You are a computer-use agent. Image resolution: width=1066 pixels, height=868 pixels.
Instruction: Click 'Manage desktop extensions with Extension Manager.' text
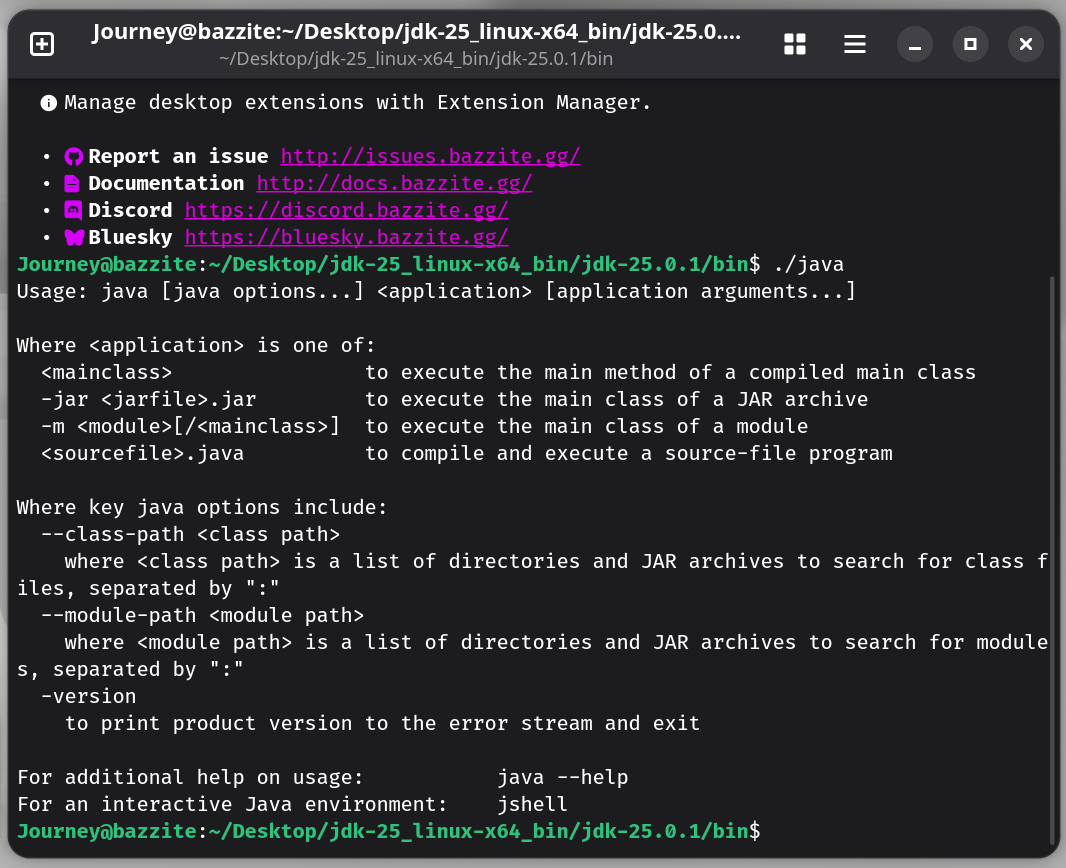click(358, 103)
